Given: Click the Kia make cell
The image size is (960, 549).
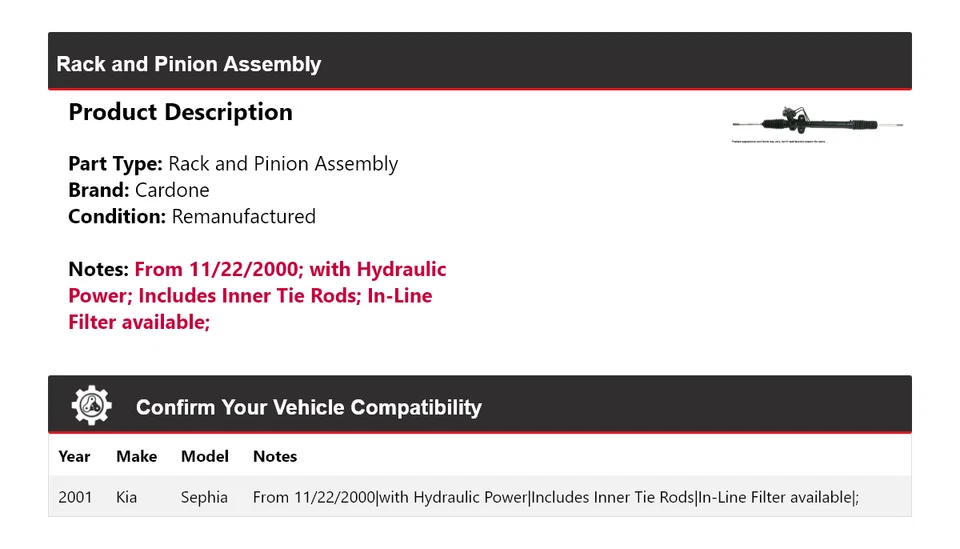Looking at the screenshot, I should coord(127,497).
